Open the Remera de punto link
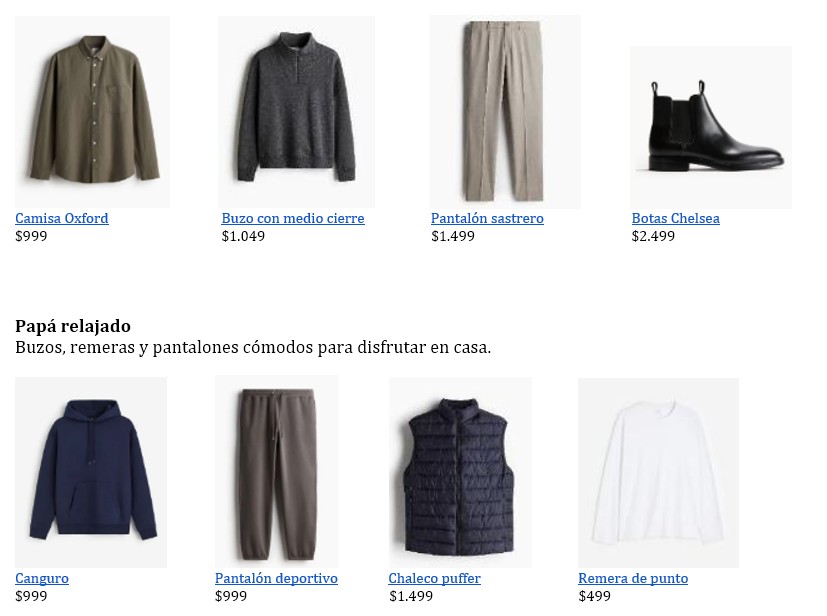 (633, 579)
